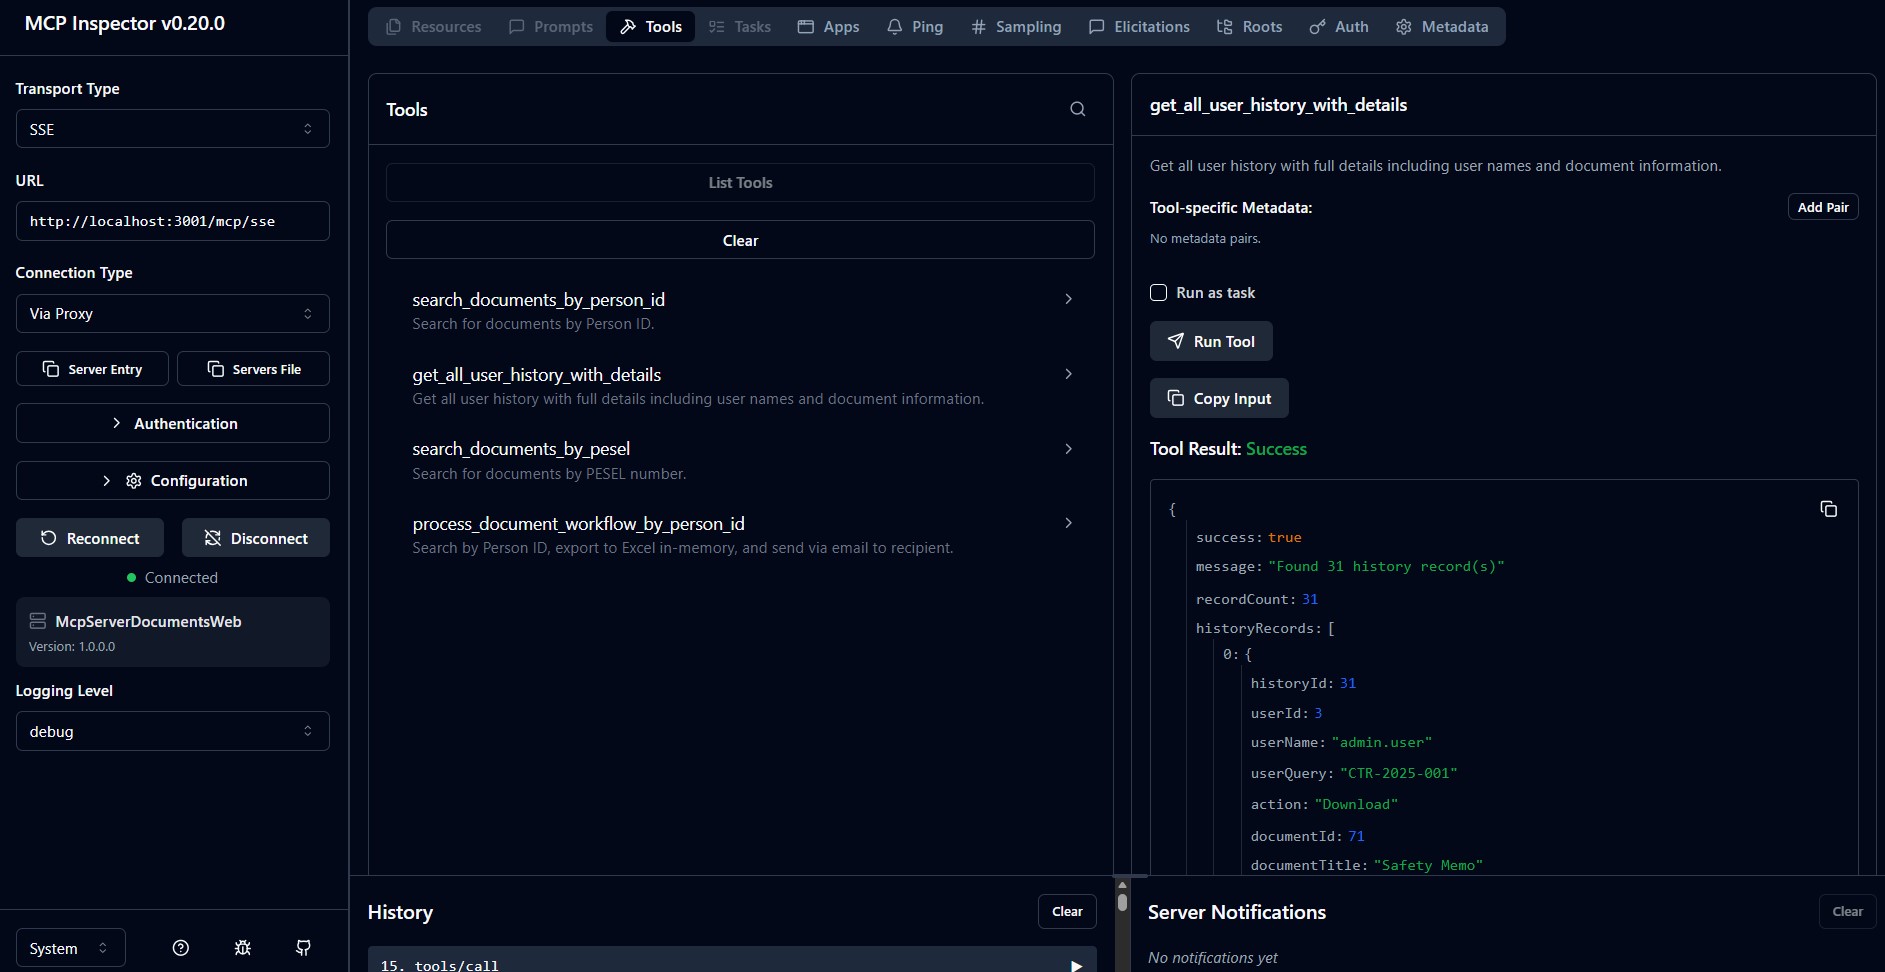Open the Transport Type SSE dropdown
The image size is (1885, 972).
pyautogui.click(x=172, y=129)
